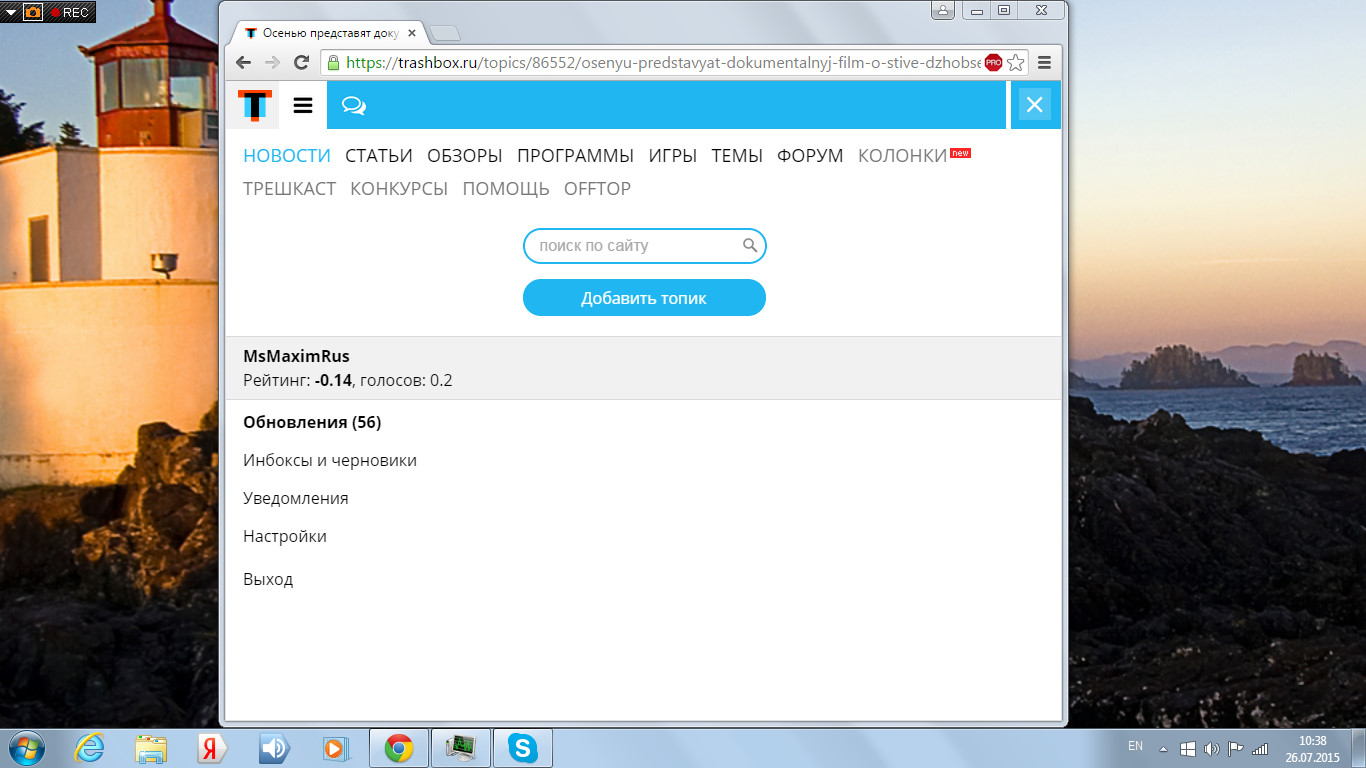Image resolution: width=1366 pixels, height=768 pixels.
Task: Open Skype from the taskbar
Action: [x=522, y=748]
